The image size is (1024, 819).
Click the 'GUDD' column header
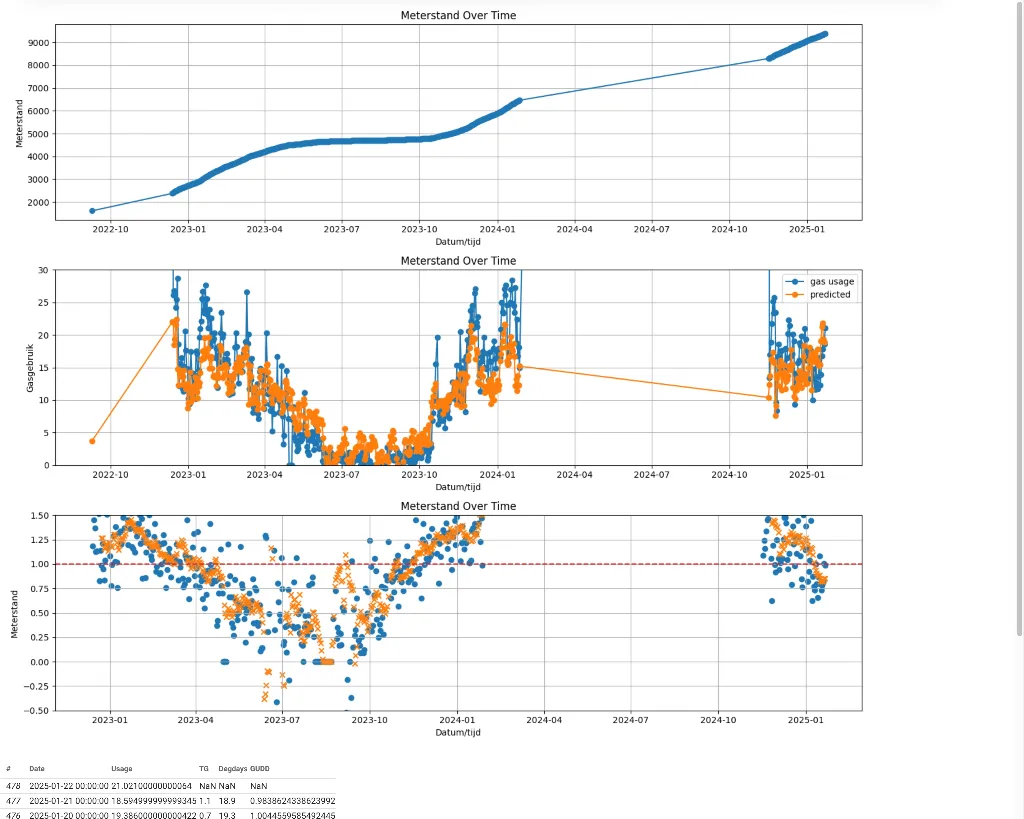259,768
